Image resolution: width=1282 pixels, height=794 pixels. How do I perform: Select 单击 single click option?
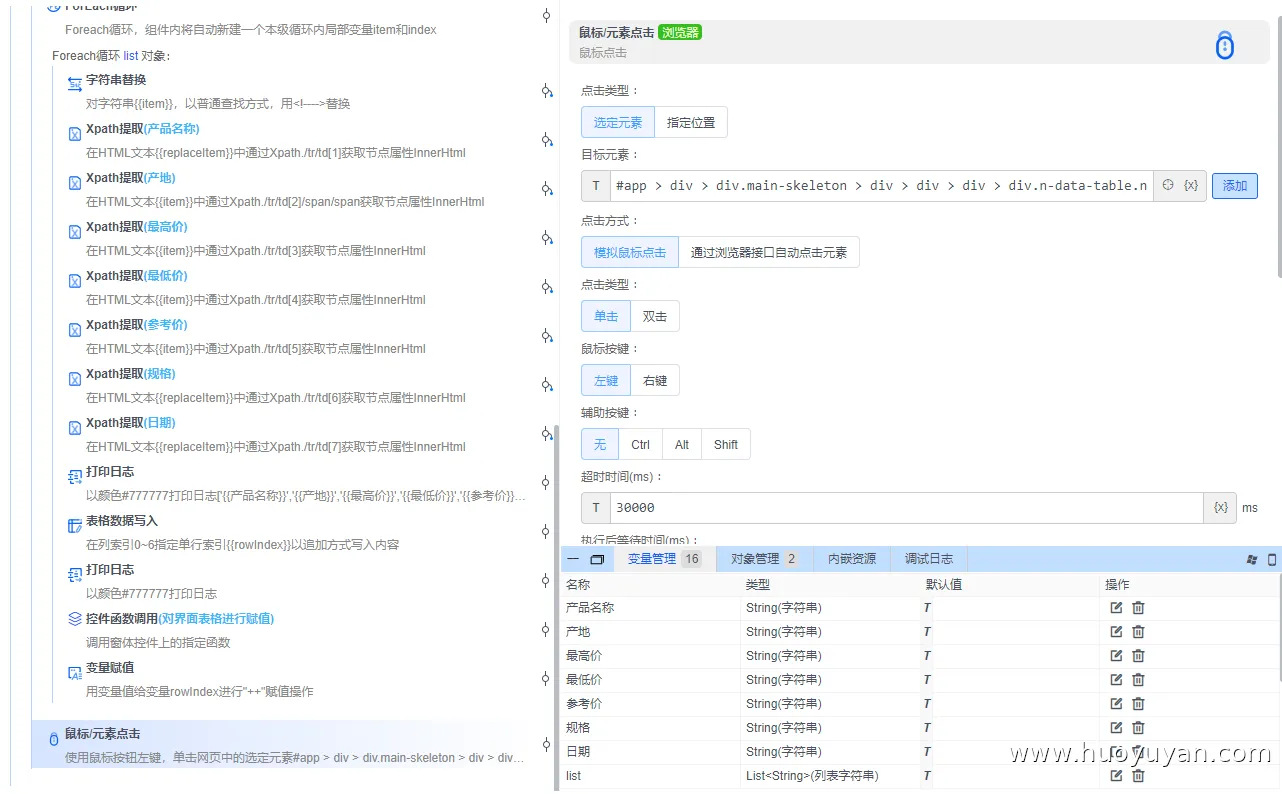click(606, 317)
